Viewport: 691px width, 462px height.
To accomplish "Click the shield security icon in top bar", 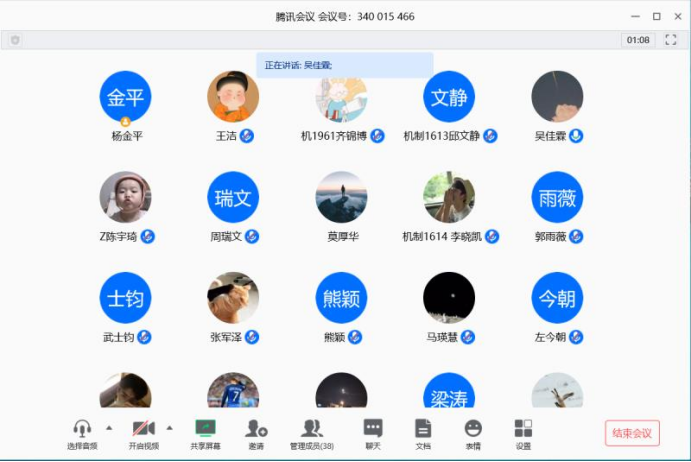I will click(x=15, y=41).
